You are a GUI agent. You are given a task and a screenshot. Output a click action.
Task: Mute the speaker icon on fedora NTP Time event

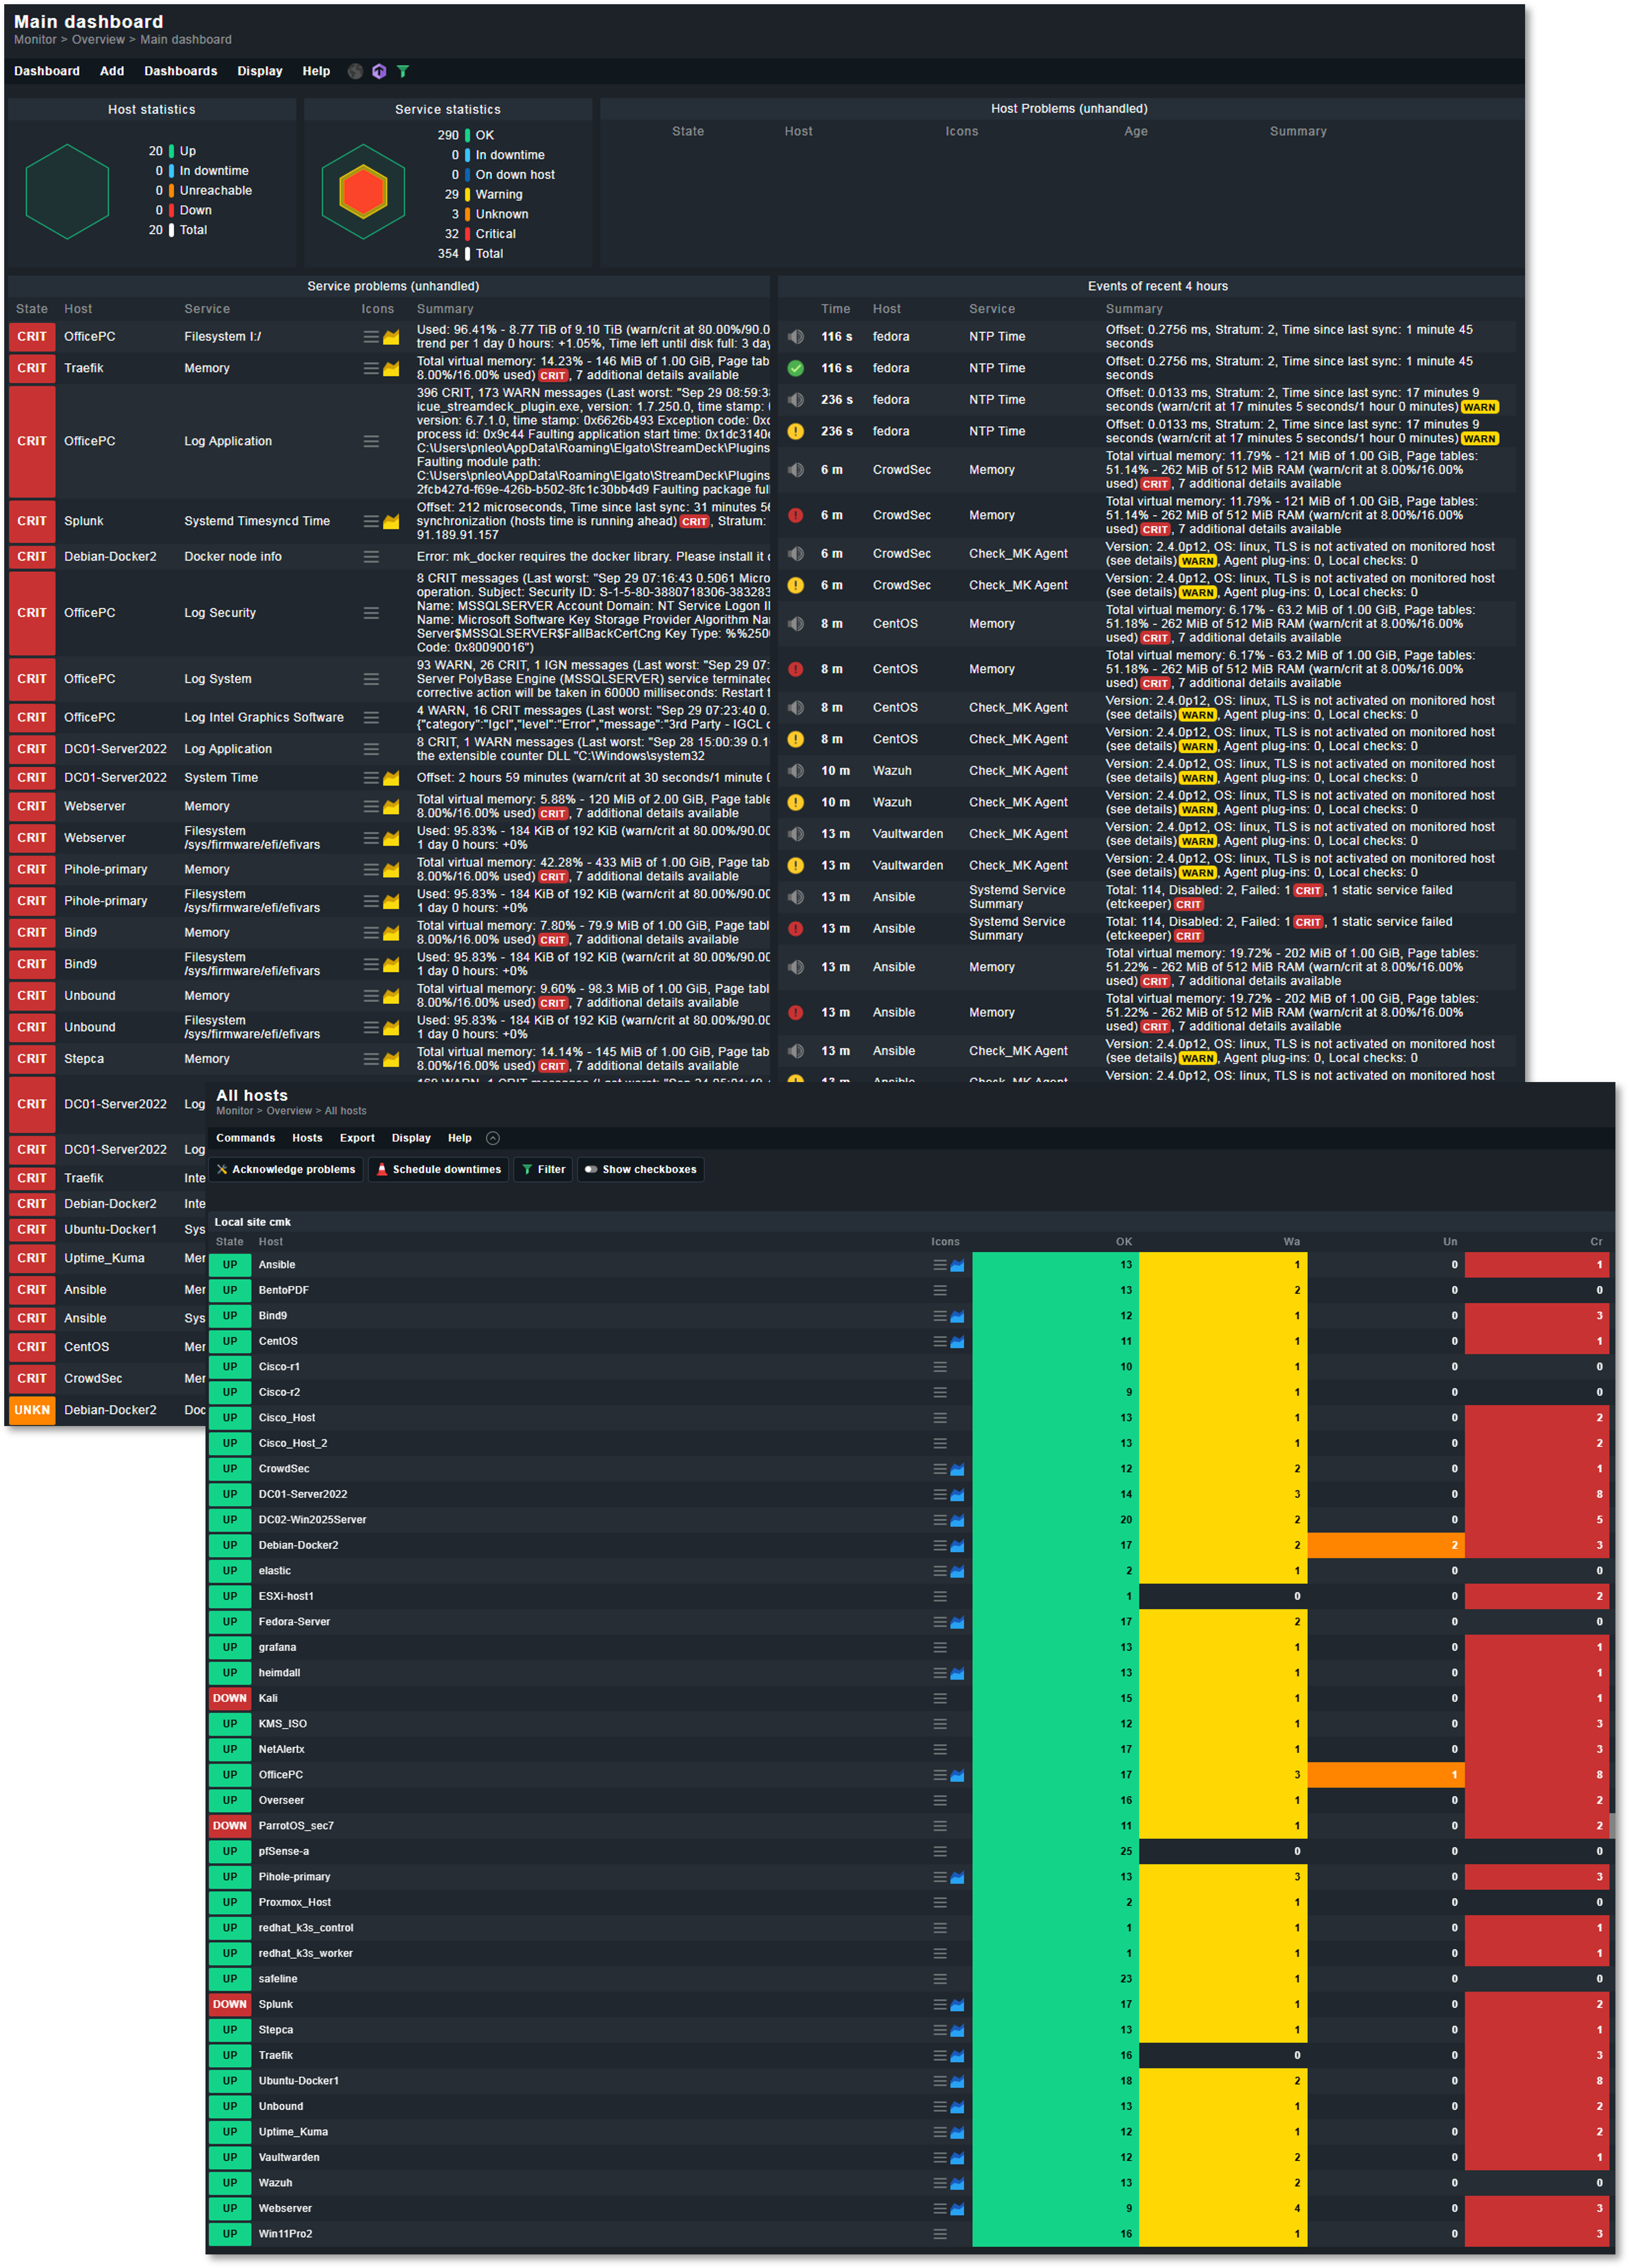795,337
